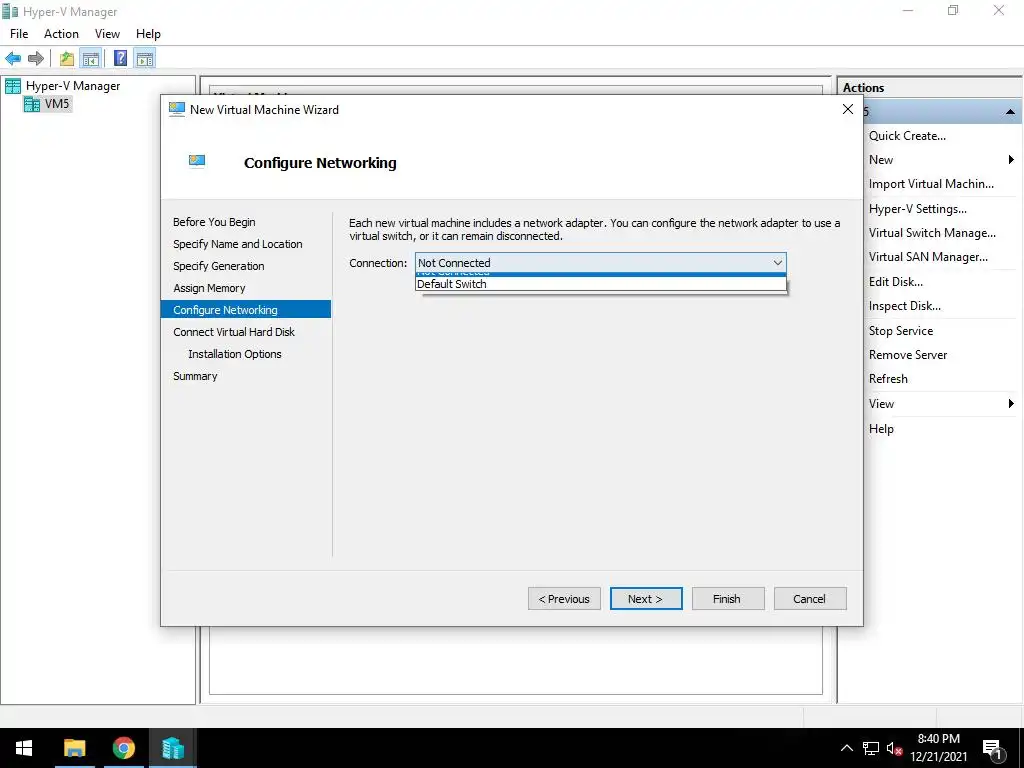This screenshot has width=1024, height=768.
Task: Select the VM5 server in the tree
Action: (x=57, y=104)
